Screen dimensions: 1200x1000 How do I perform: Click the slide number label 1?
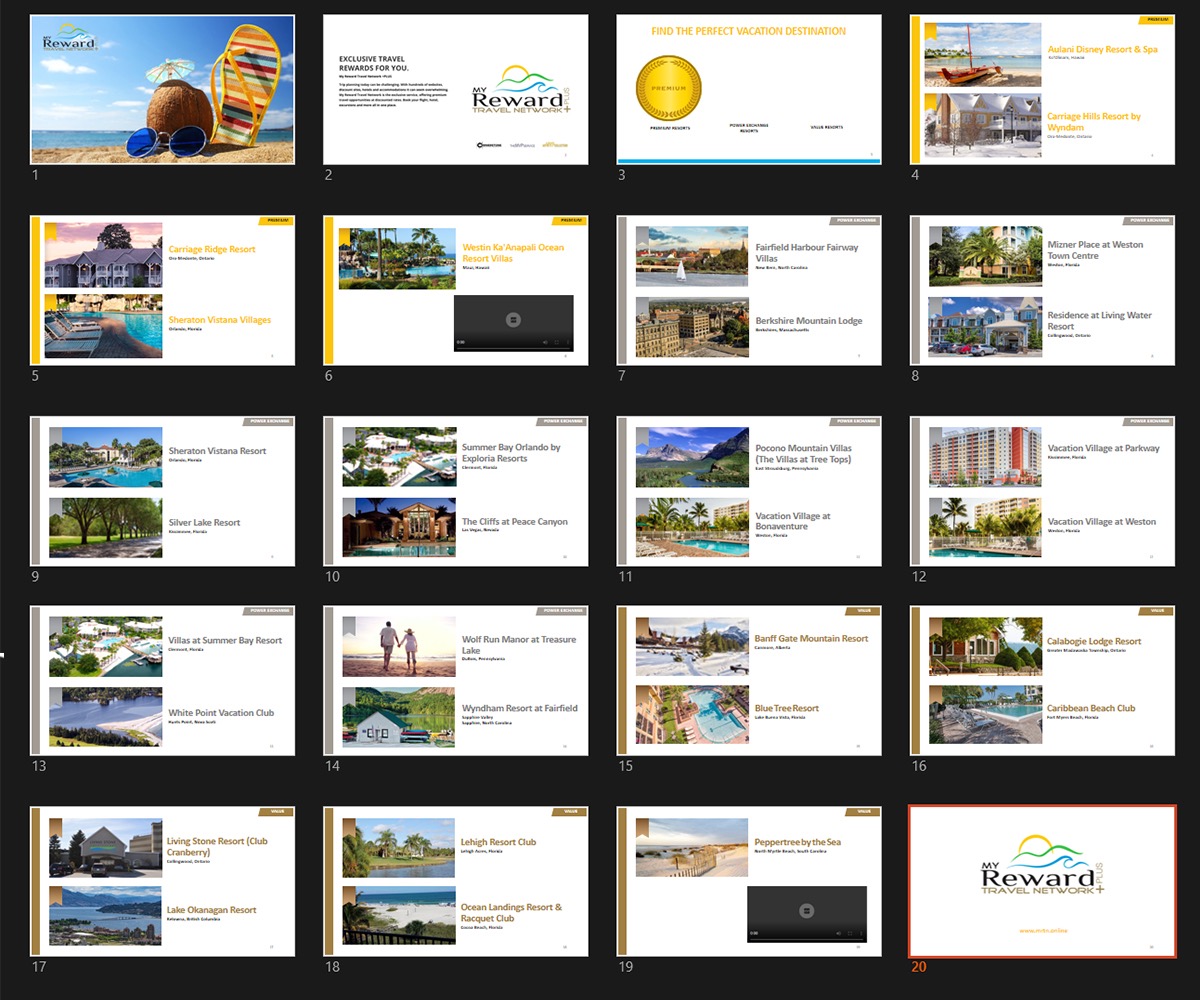[35, 175]
